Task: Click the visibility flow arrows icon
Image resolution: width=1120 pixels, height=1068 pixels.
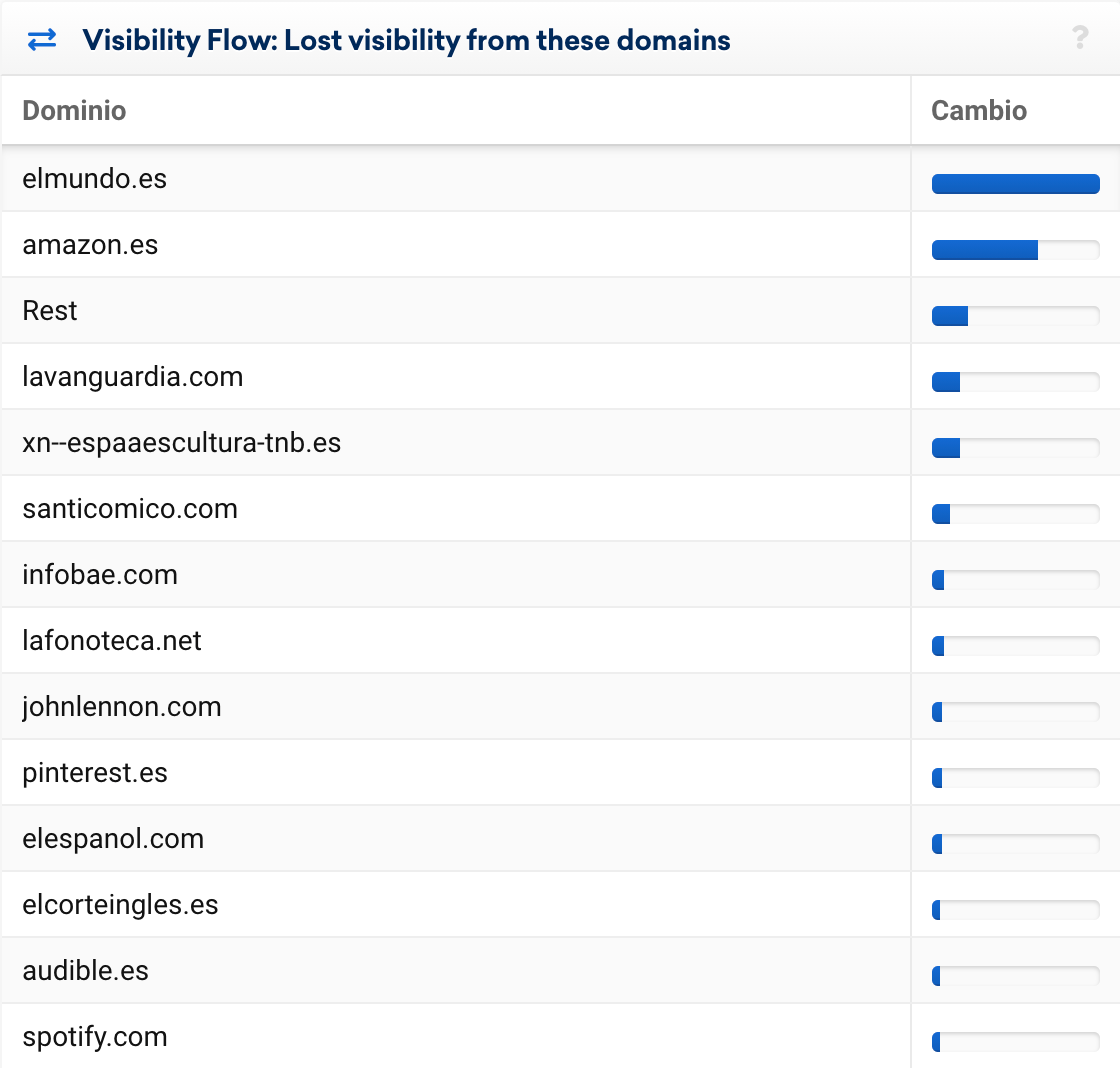Action: [x=42, y=40]
